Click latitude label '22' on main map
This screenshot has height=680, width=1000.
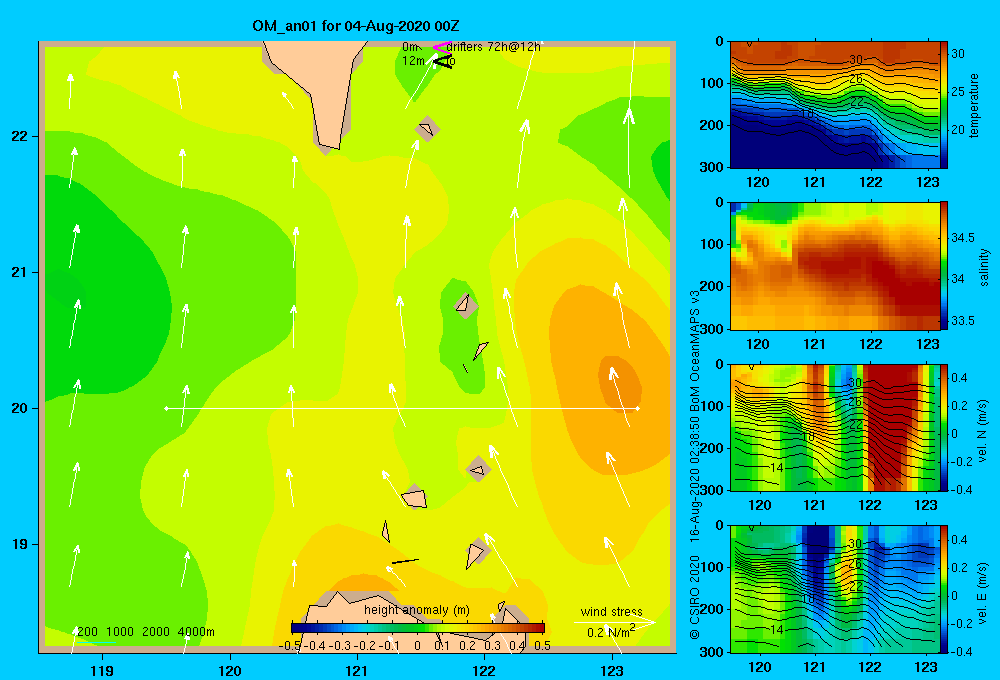pos(20,136)
